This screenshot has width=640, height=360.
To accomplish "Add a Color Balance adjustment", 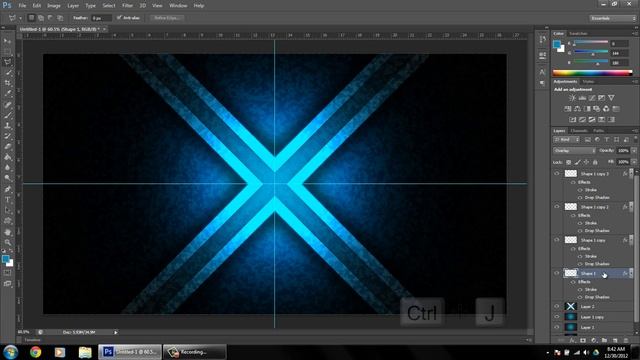I will pyautogui.click(x=577, y=109).
